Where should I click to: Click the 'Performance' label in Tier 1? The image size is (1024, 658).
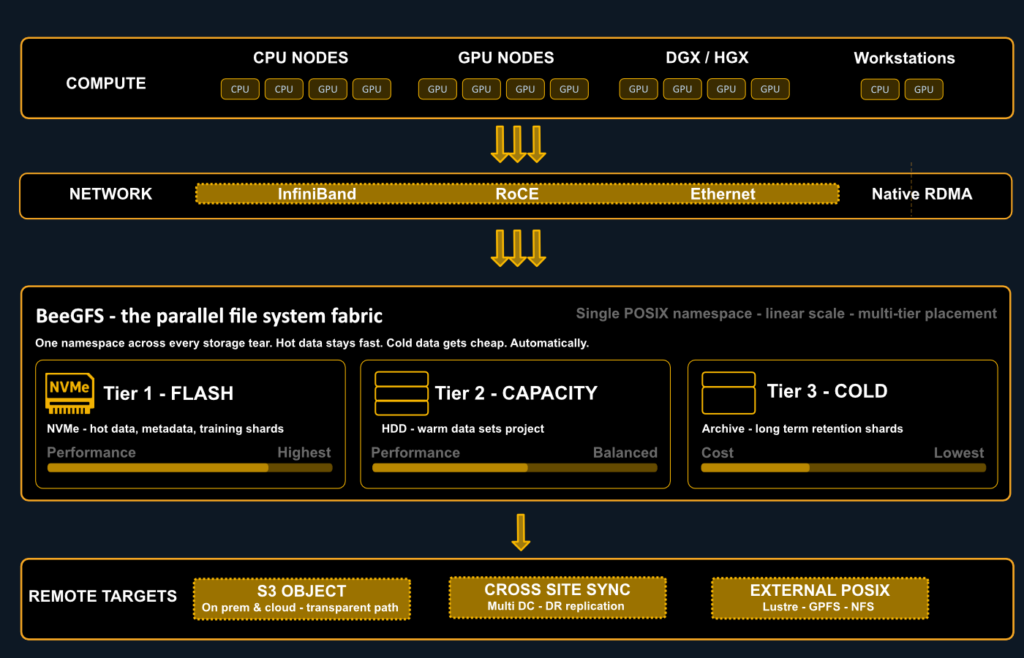tap(91, 452)
